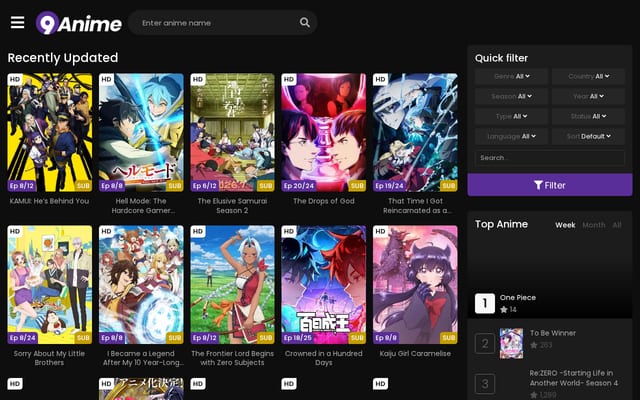This screenshot has width=640, height=400.
Task: Click rank 3 number badge
Action: point(485,384)
